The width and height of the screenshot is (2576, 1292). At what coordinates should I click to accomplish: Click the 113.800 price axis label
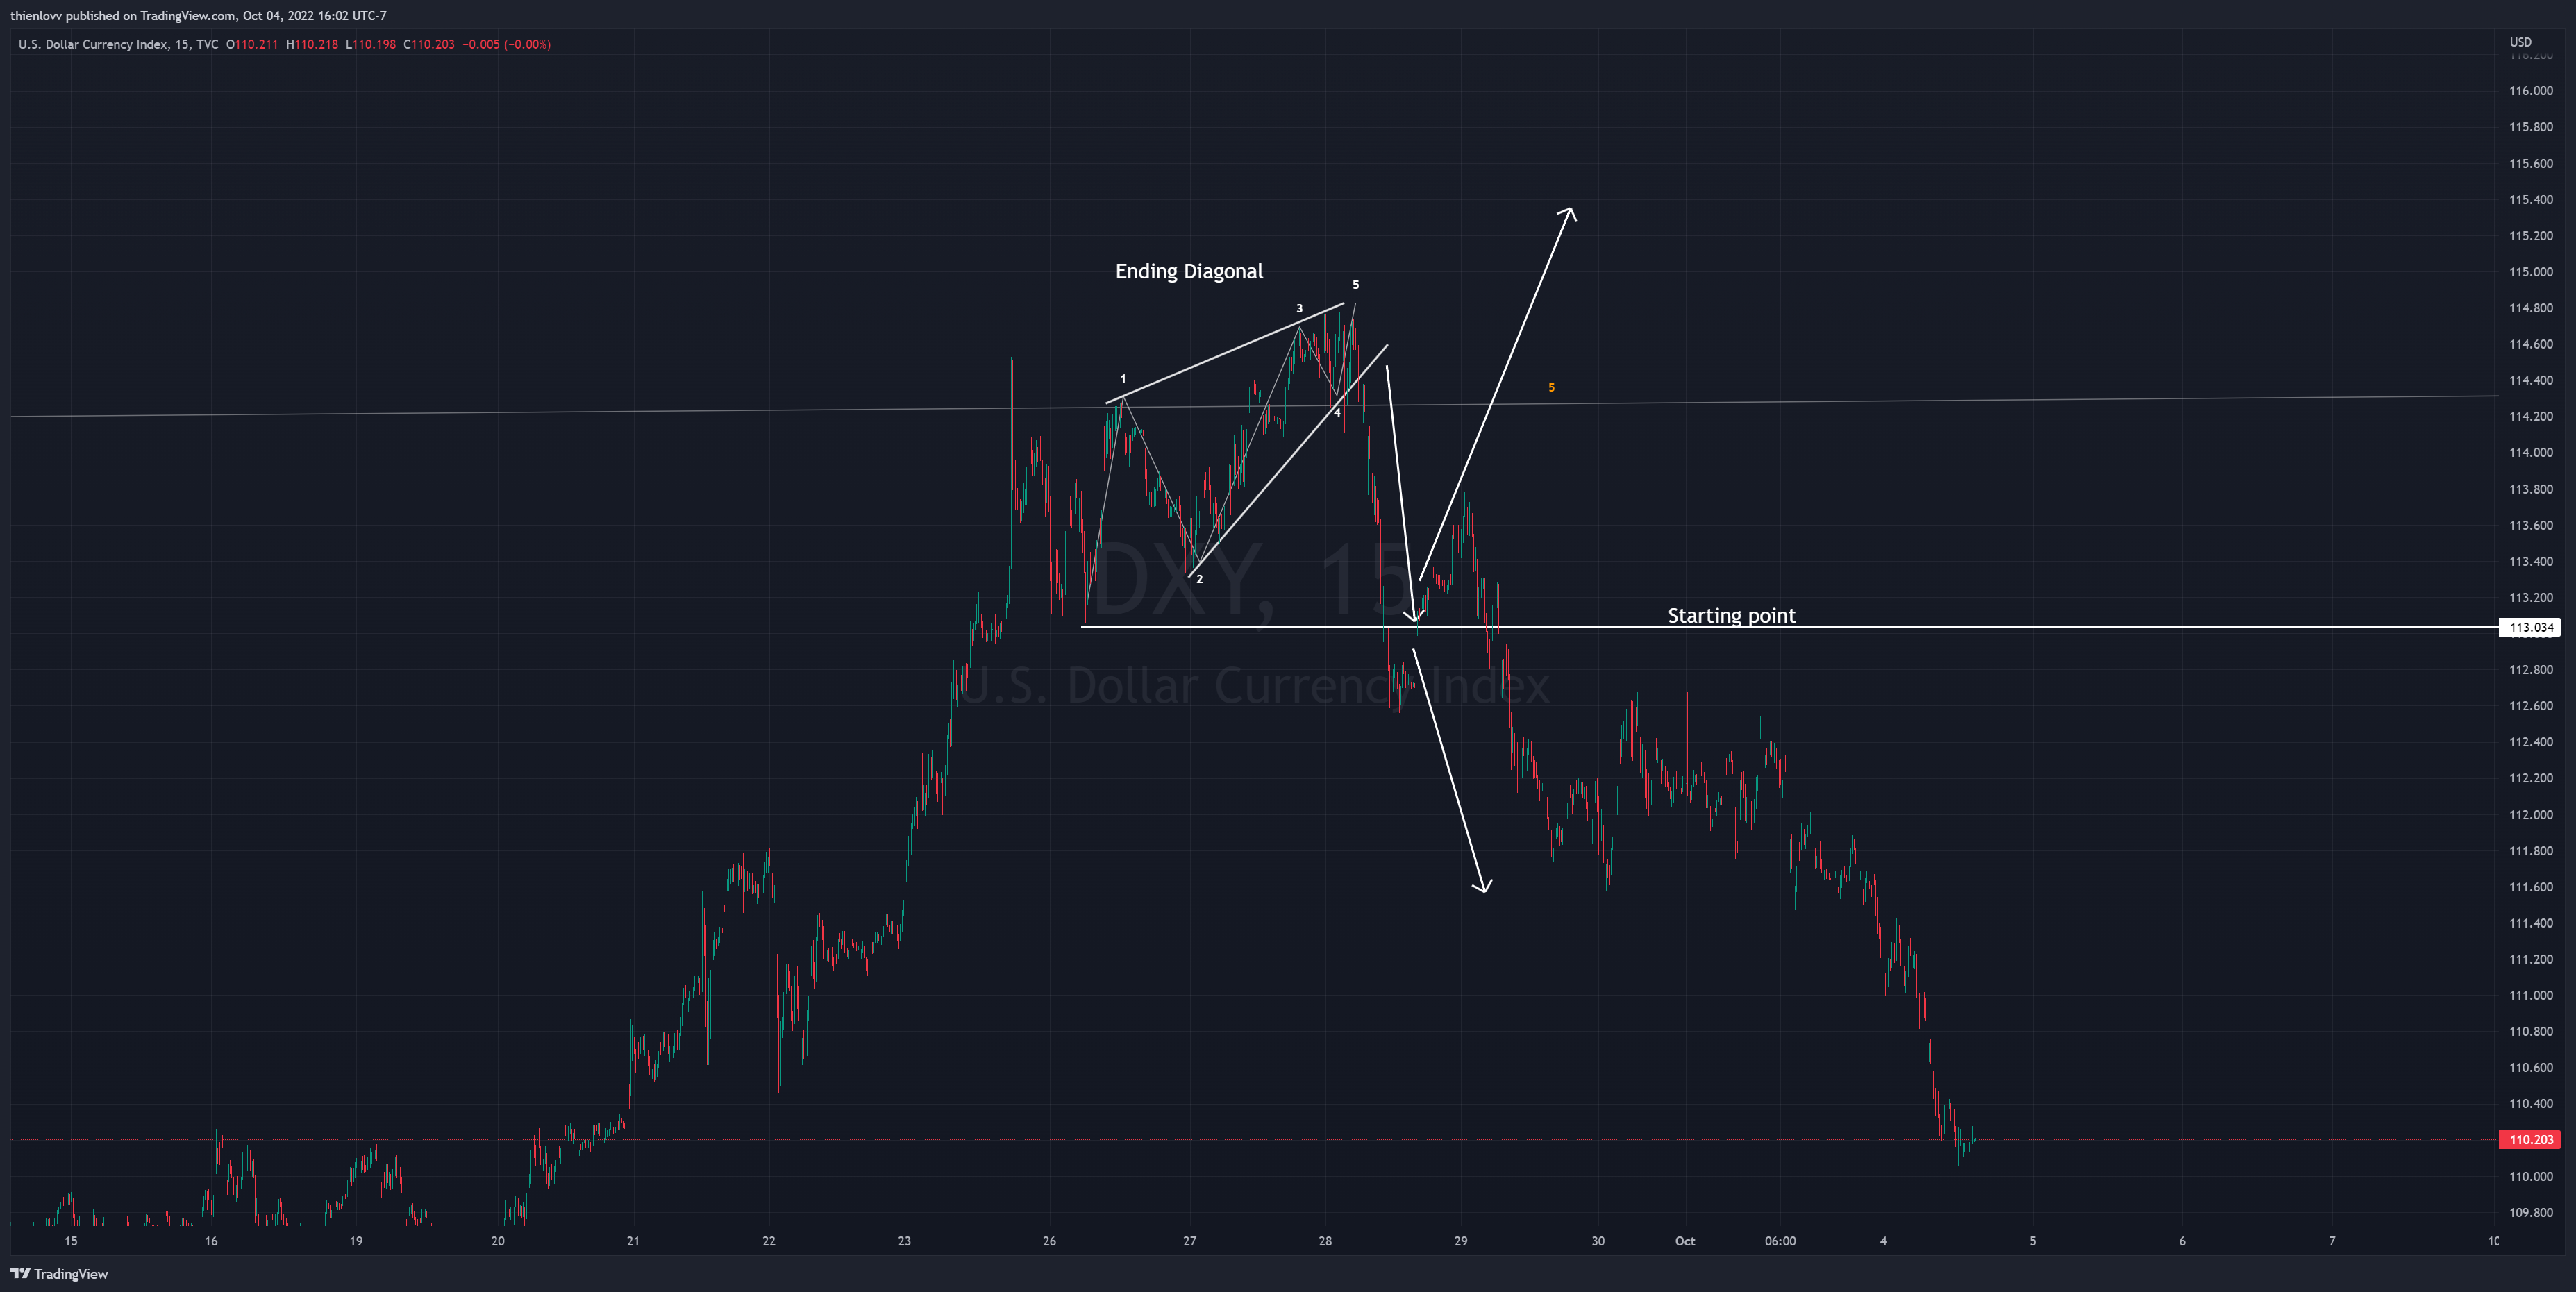pos(2530,489)
